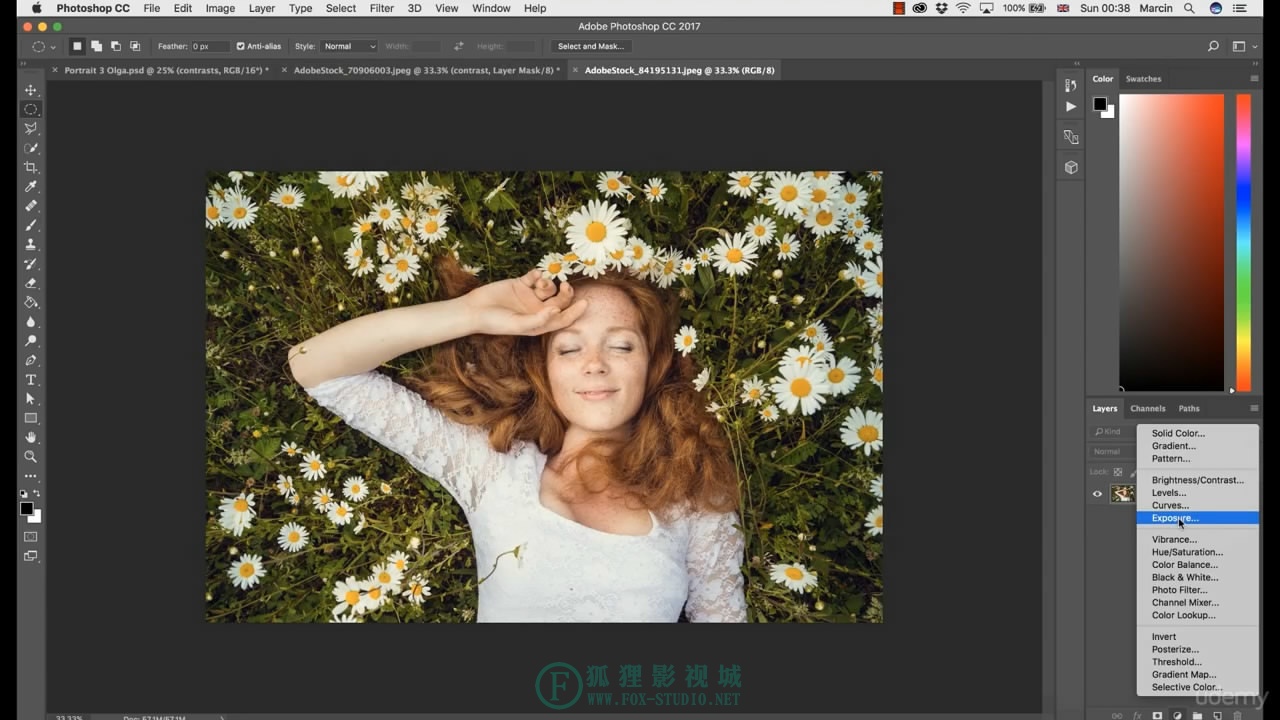
Task: Open macOS Spotlight search icon
Action: (x=1189, y=8)
